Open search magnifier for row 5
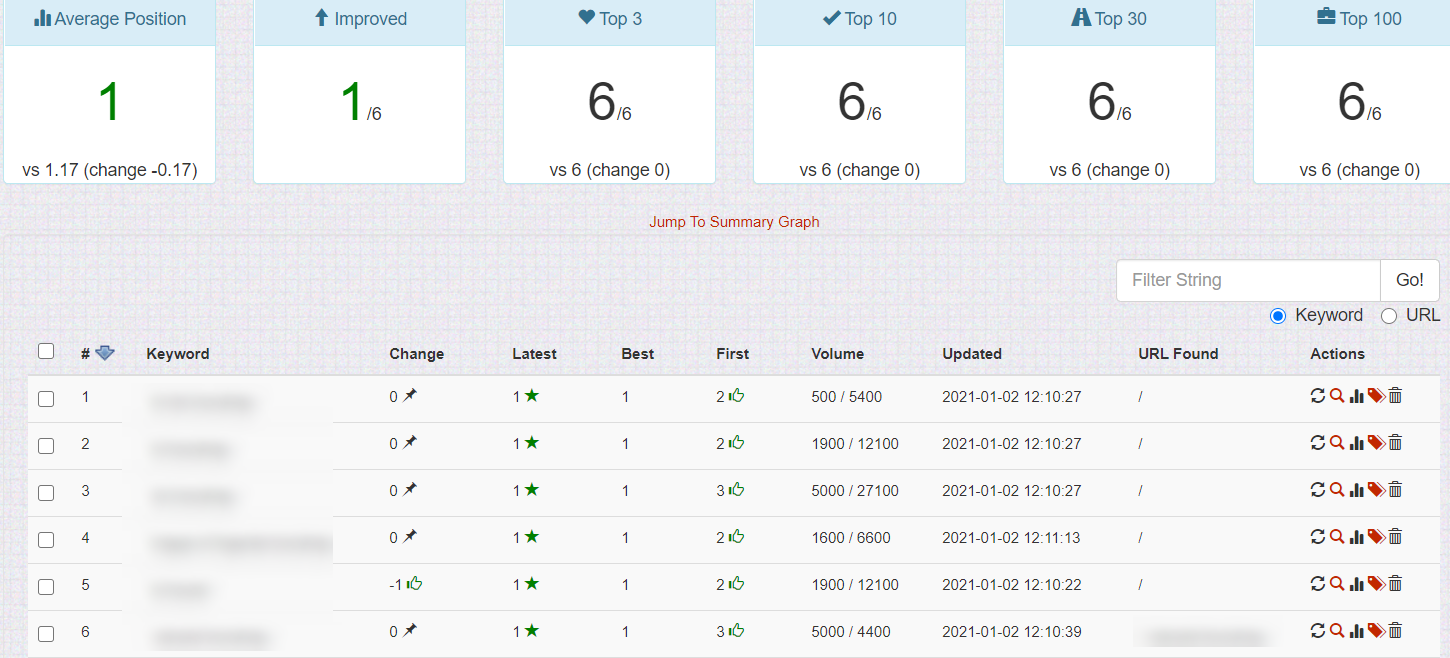 pos(1337,584)
